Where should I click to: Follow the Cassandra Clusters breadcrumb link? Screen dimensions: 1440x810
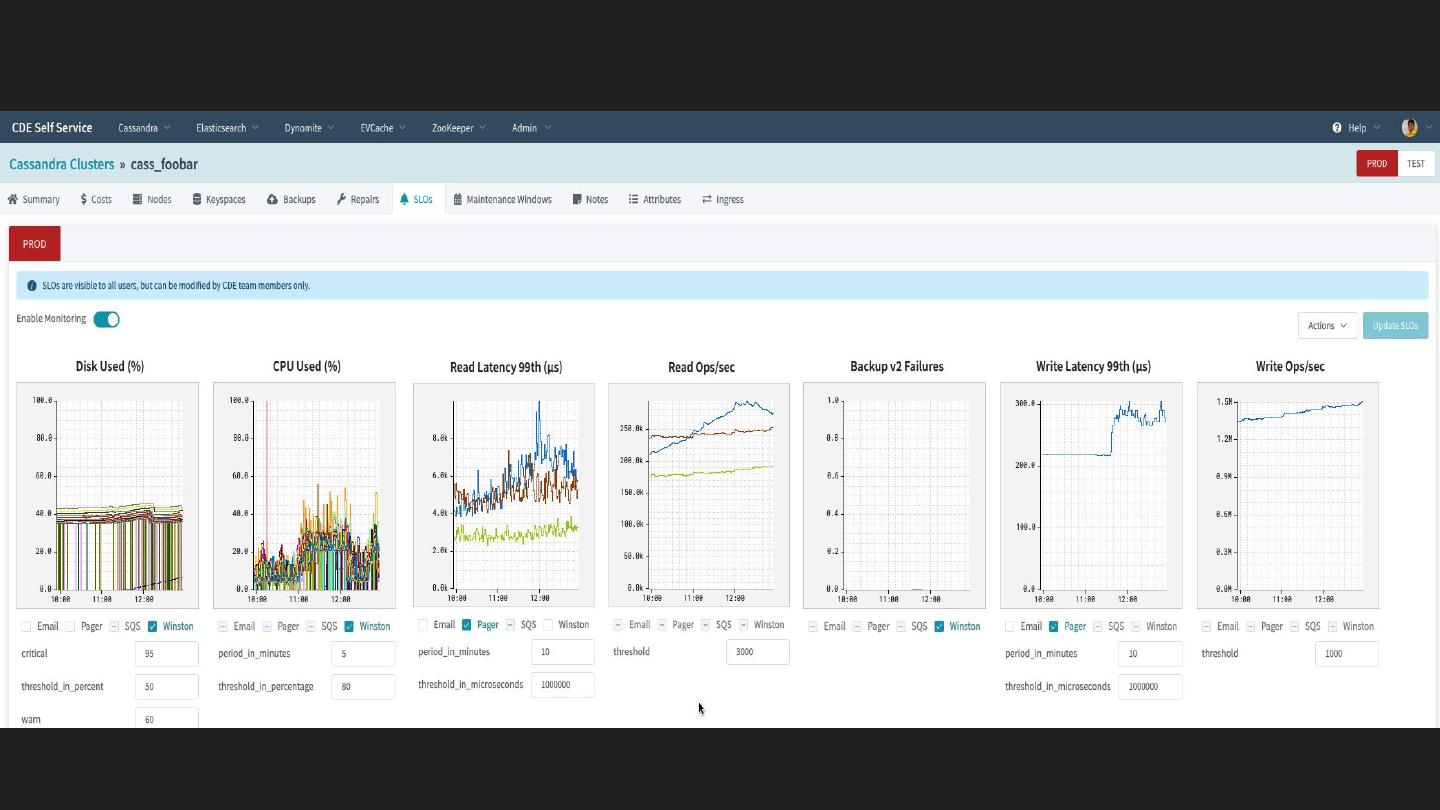point(62,164)
